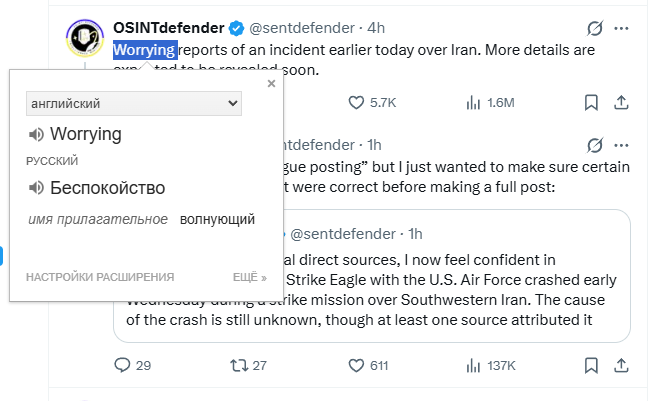View analytics of 1.6M views post

[474, 102]
